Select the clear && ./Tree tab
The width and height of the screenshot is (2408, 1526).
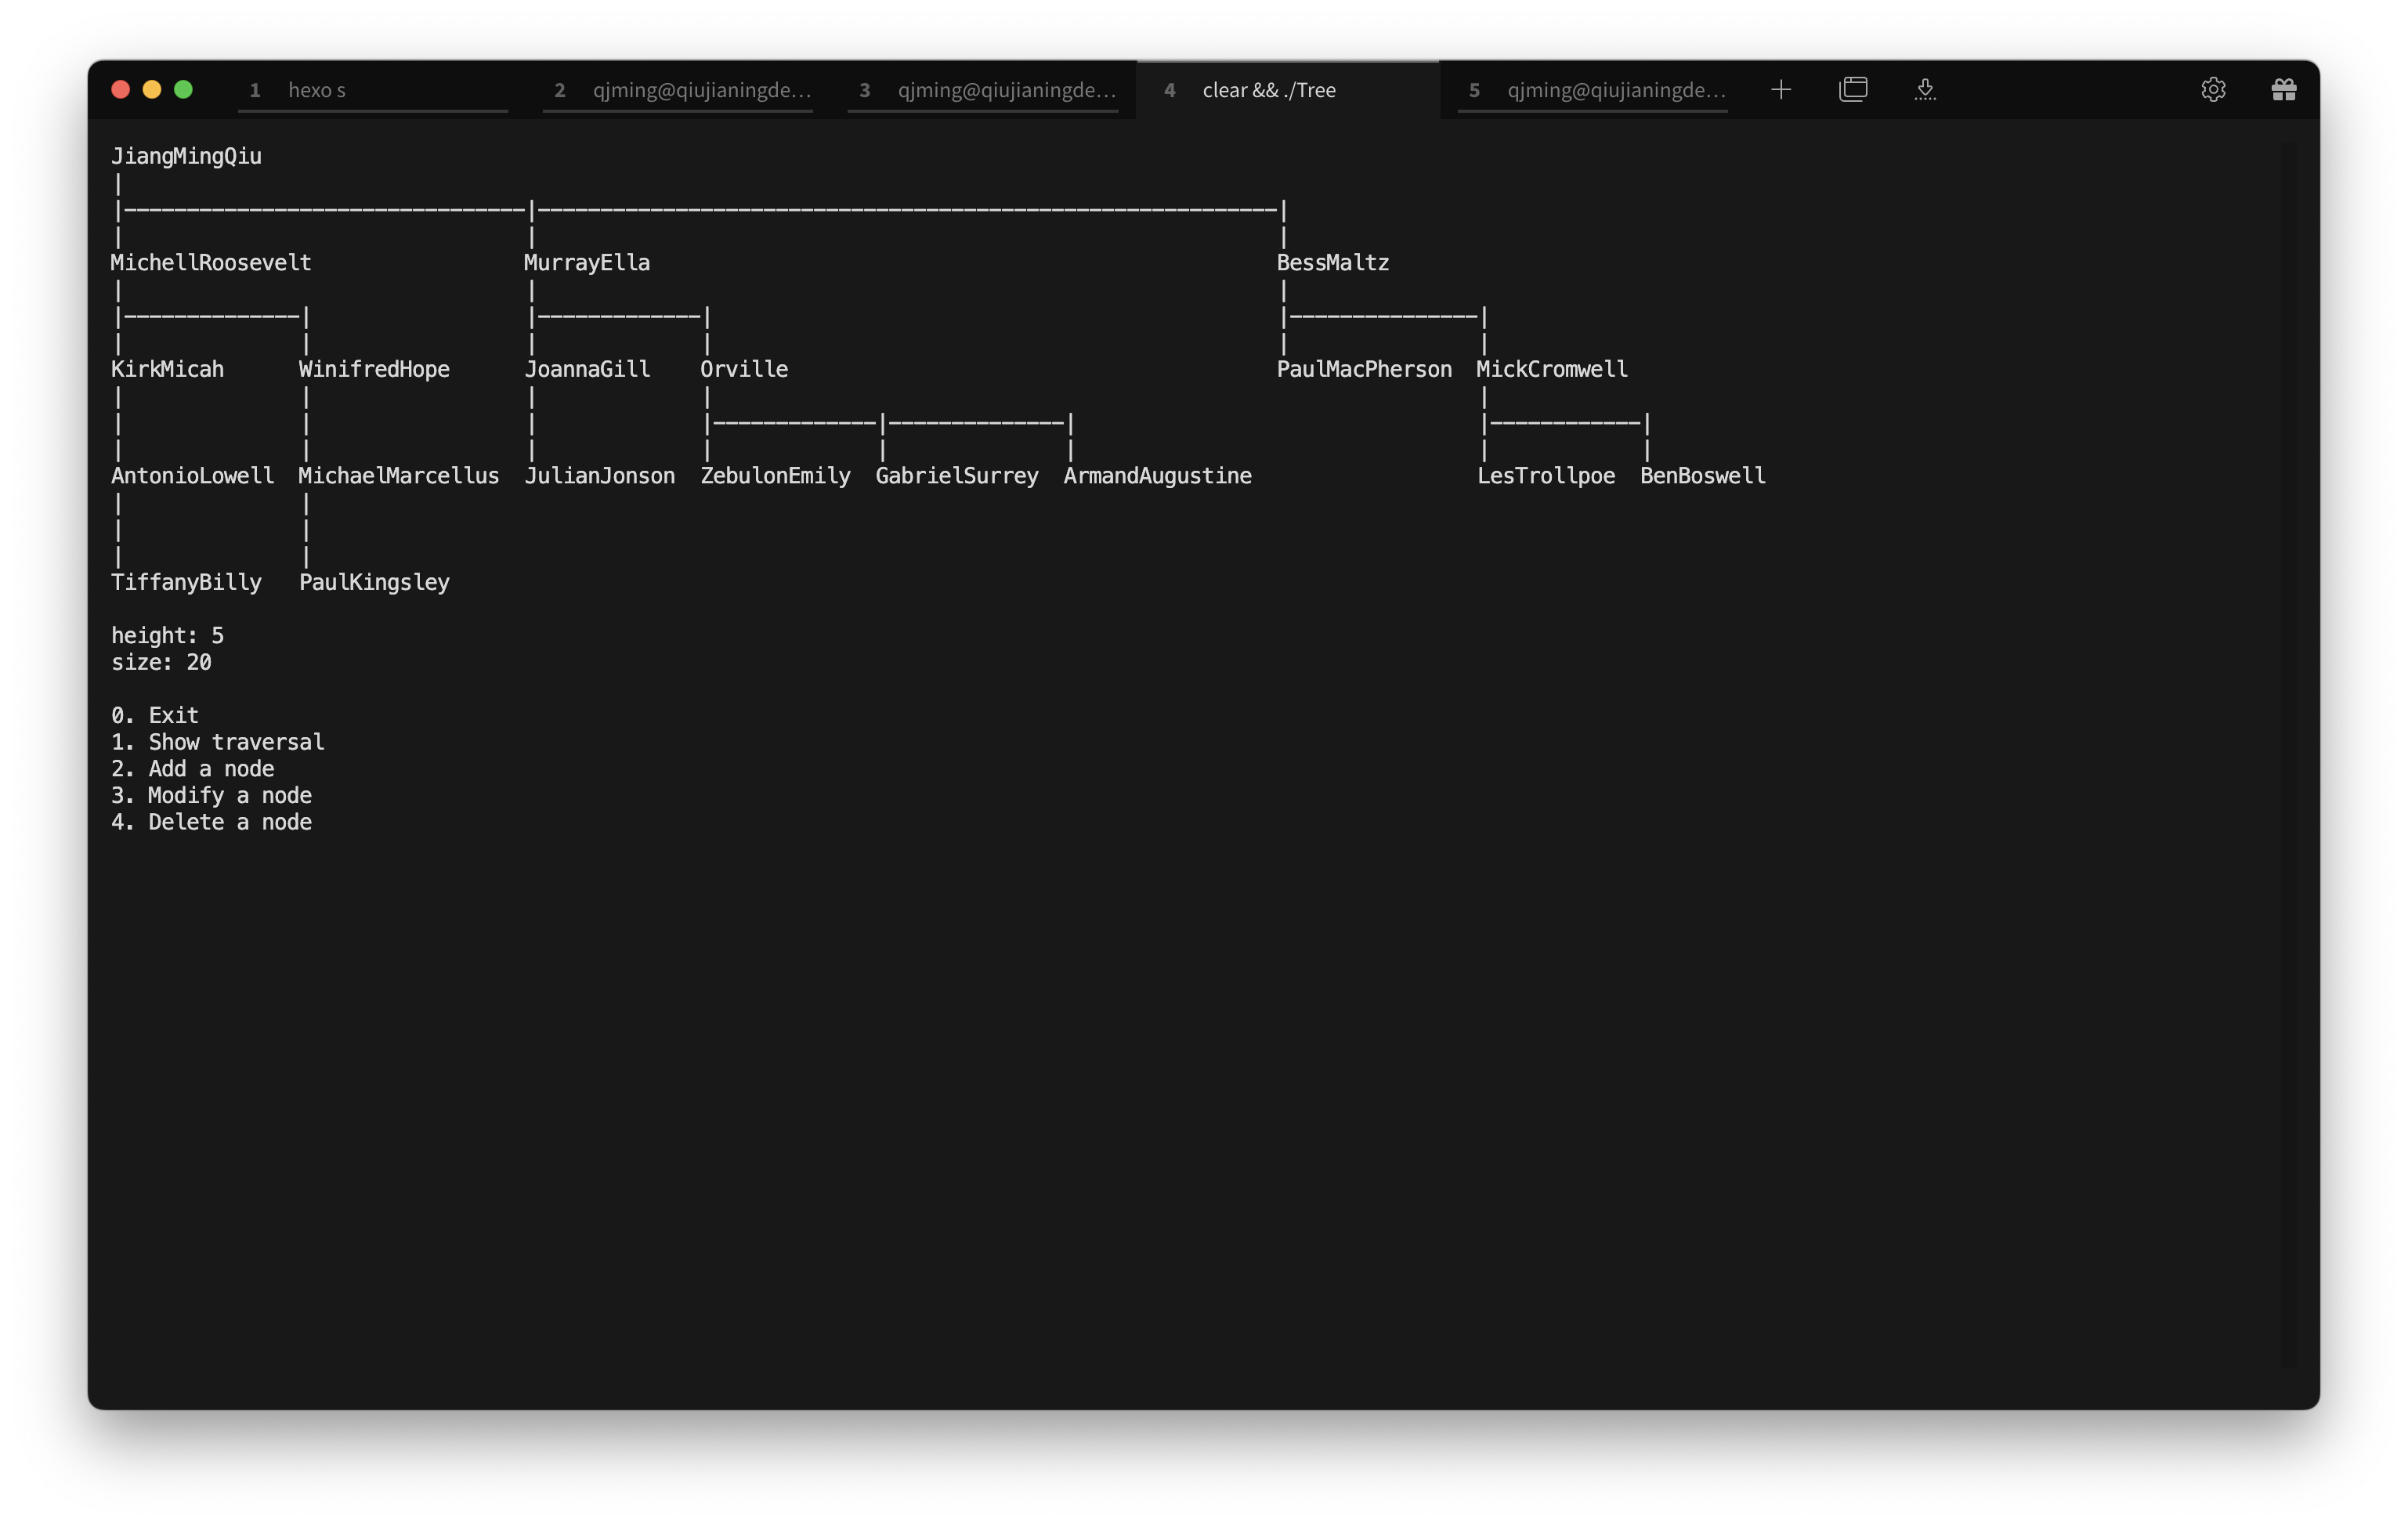1288,90
